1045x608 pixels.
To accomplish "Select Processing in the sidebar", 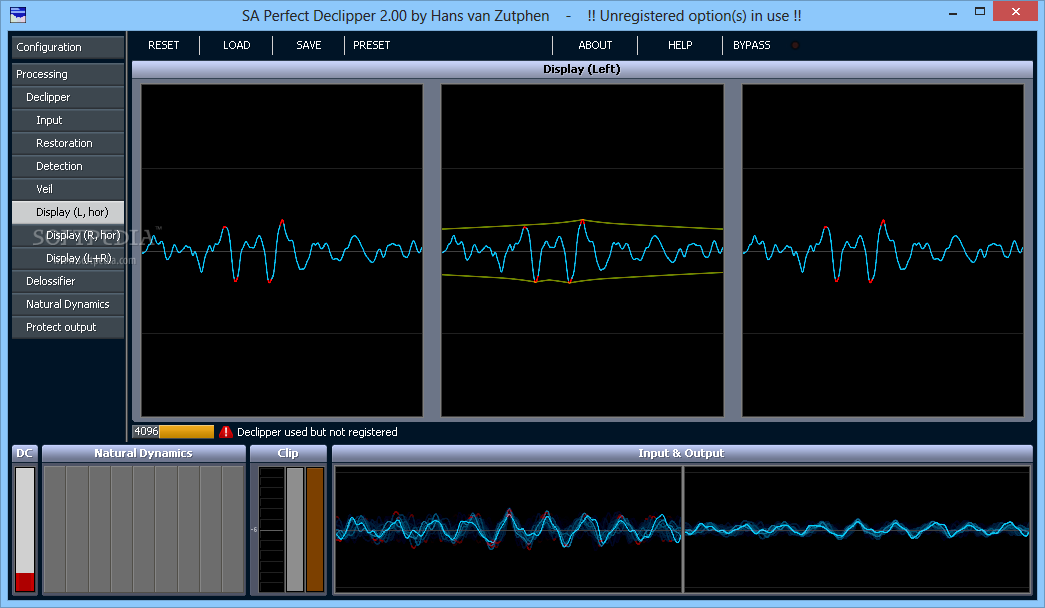I will (68, 74).
